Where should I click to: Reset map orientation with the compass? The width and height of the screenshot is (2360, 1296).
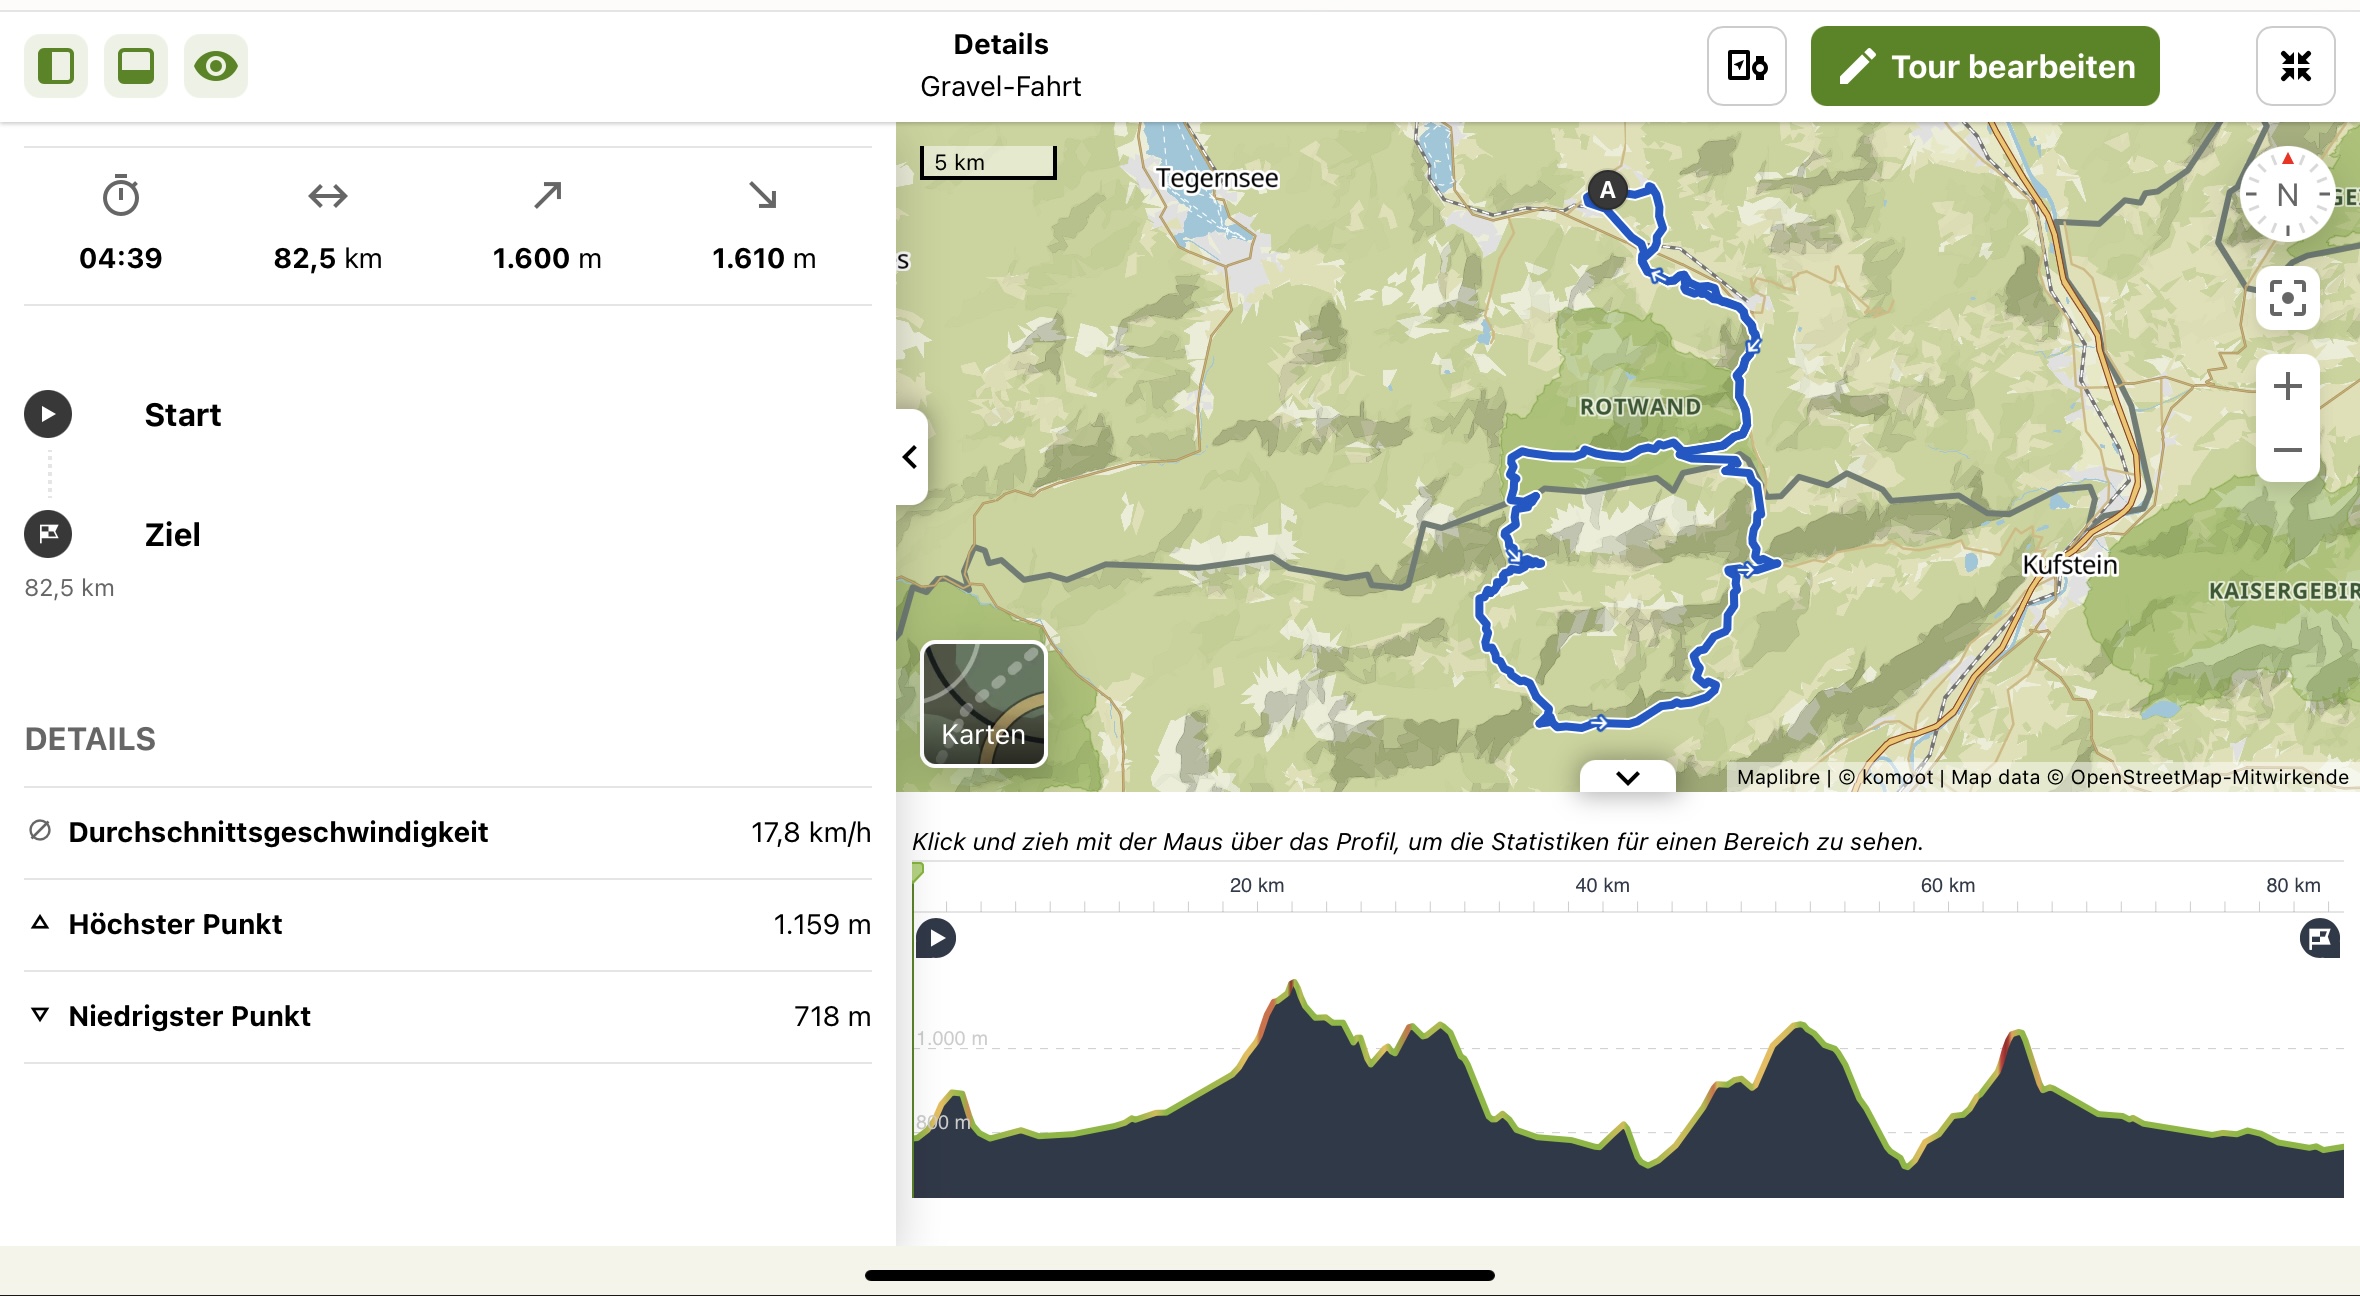2287,195
